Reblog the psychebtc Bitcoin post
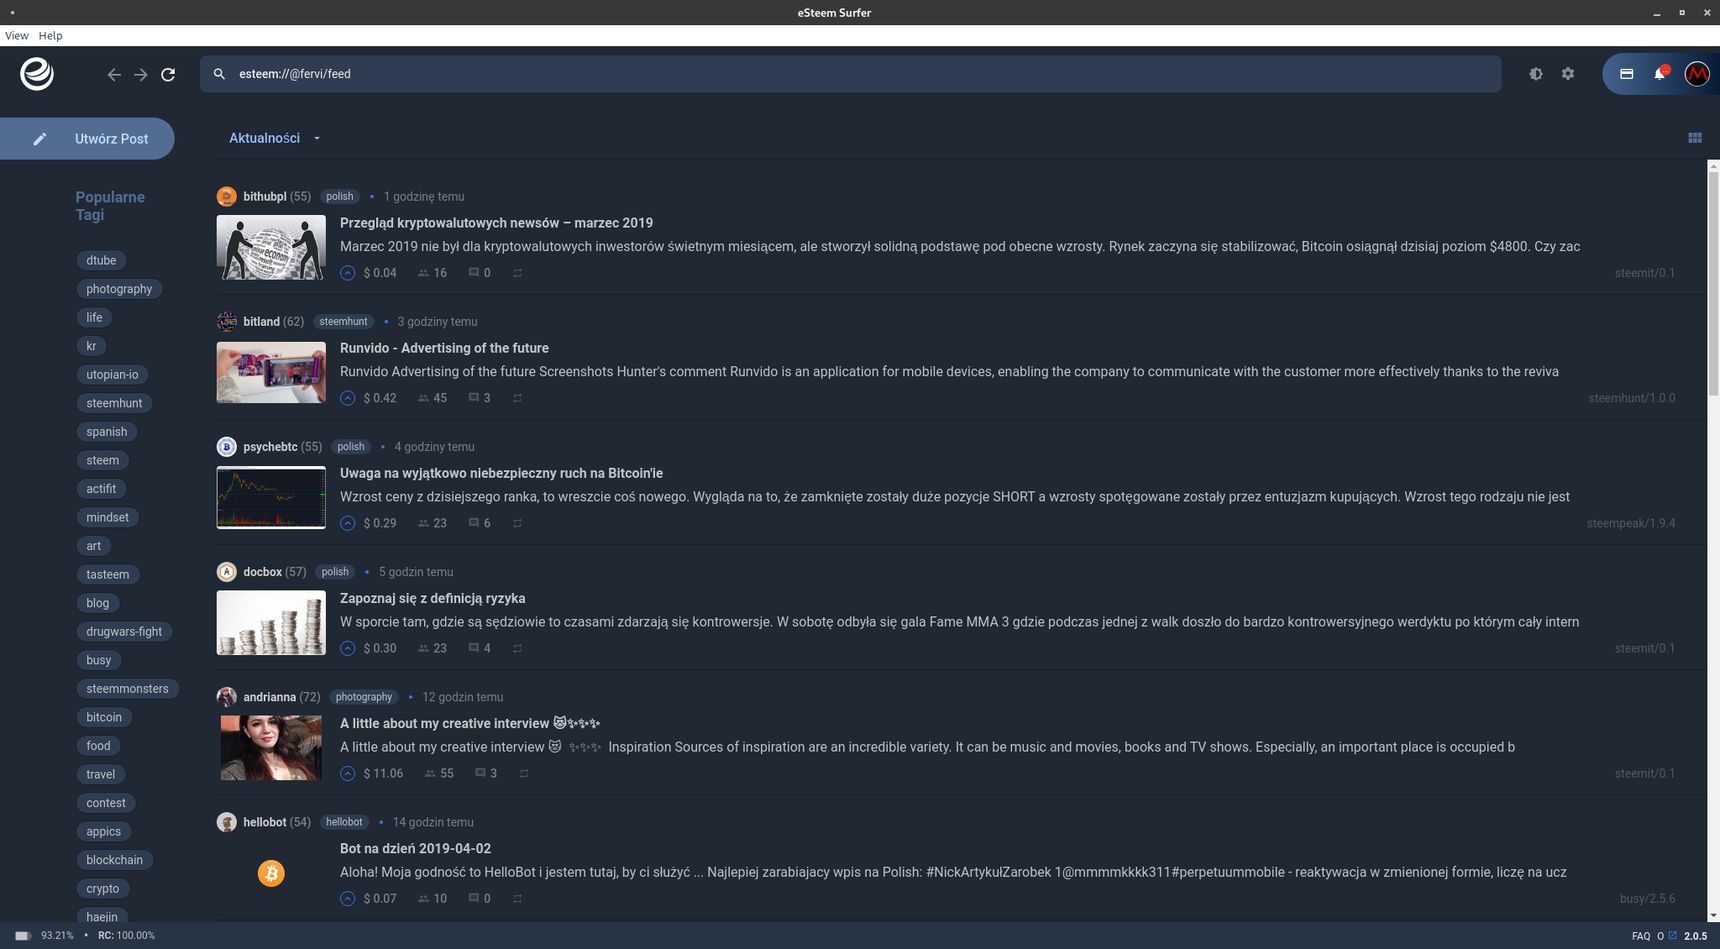The image size is (1720, 949). [517, 523]
